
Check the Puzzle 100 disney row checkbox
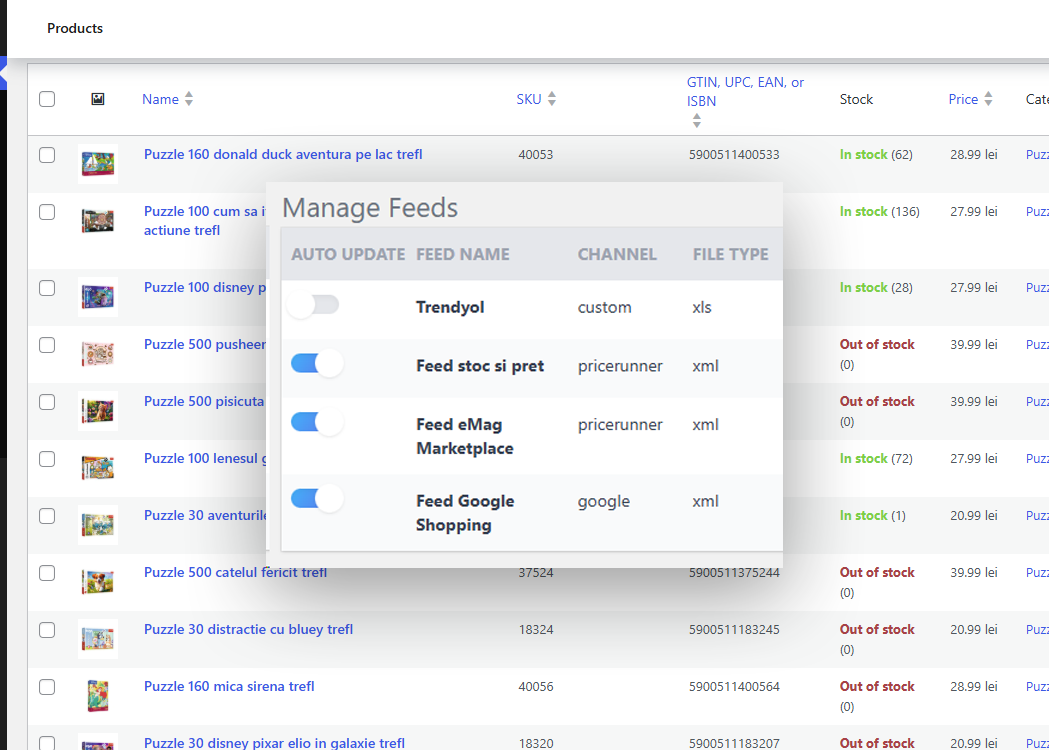[47, 288]
